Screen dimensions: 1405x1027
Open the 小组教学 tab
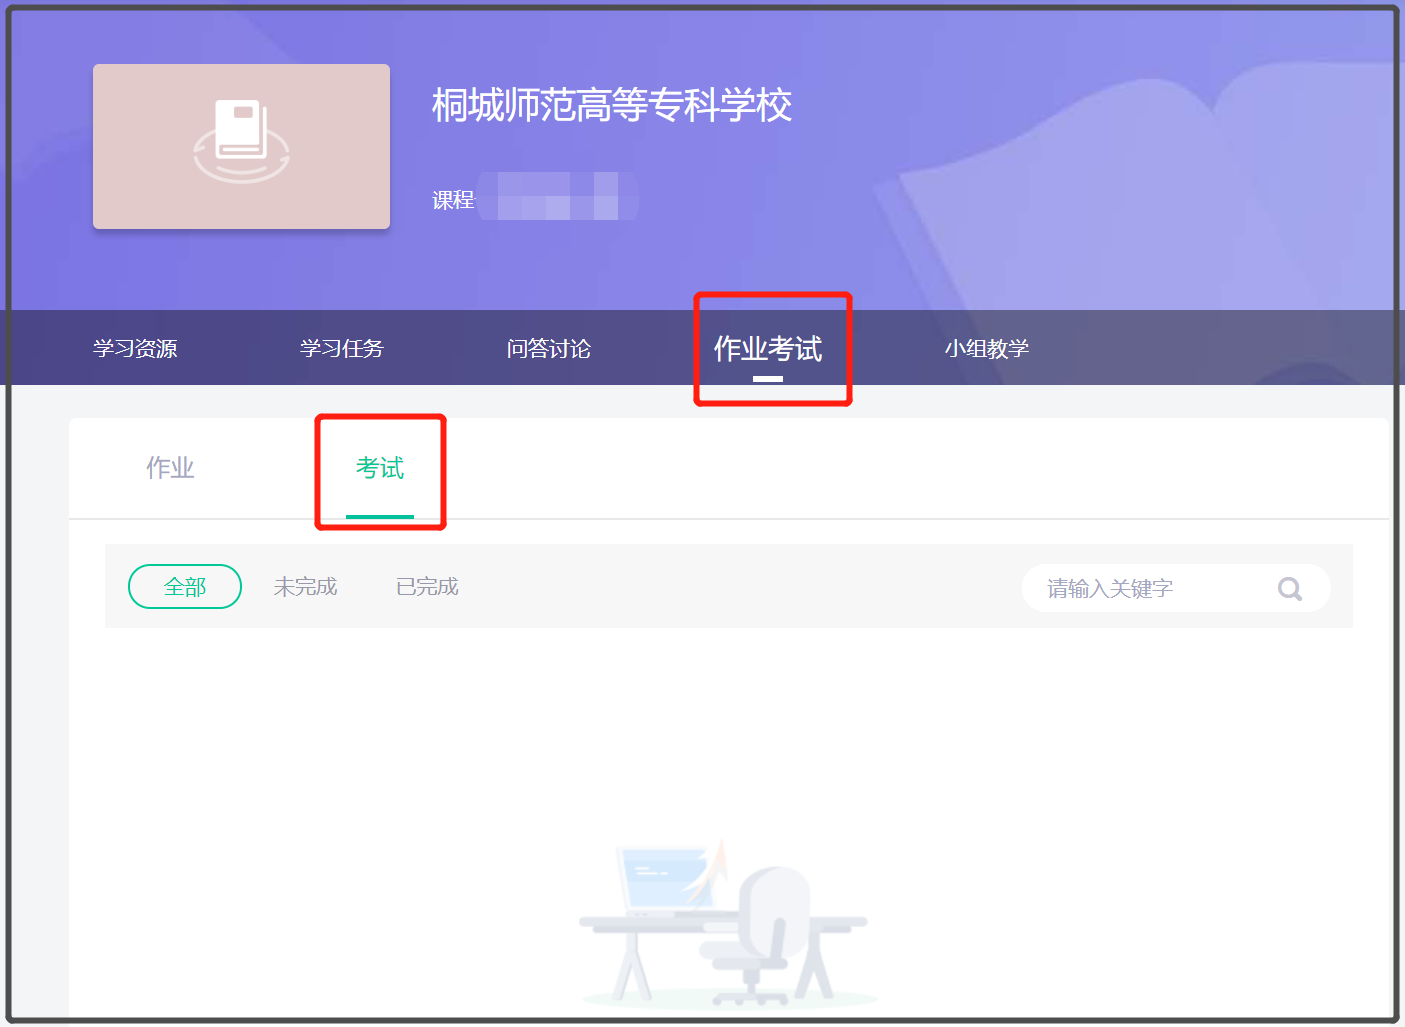click(987, 348)
